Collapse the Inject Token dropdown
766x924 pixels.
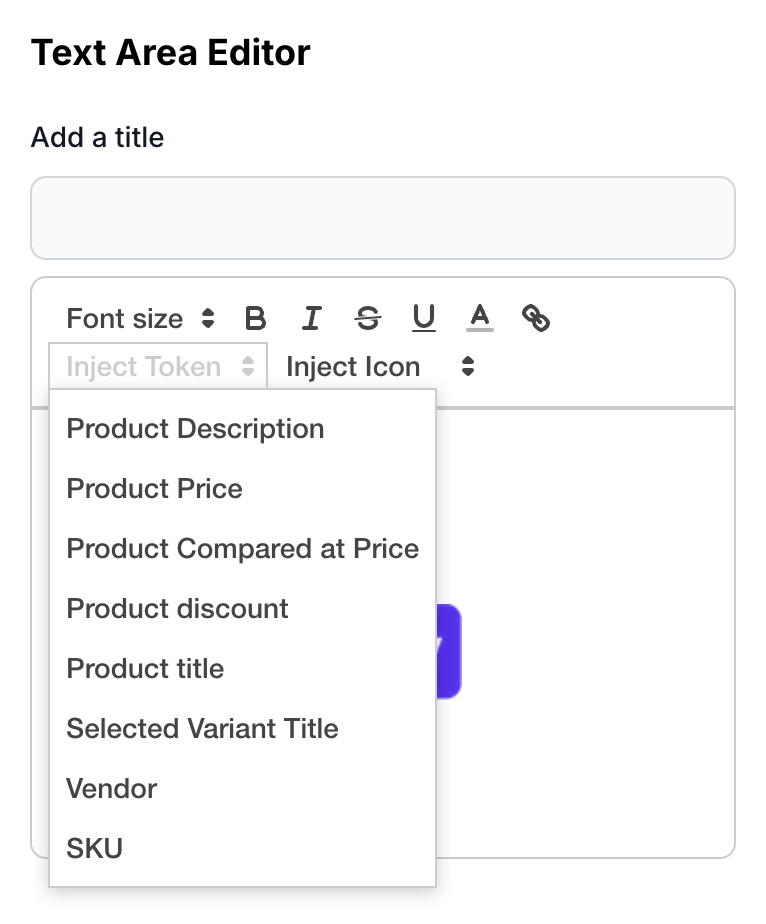coord(158,367)
